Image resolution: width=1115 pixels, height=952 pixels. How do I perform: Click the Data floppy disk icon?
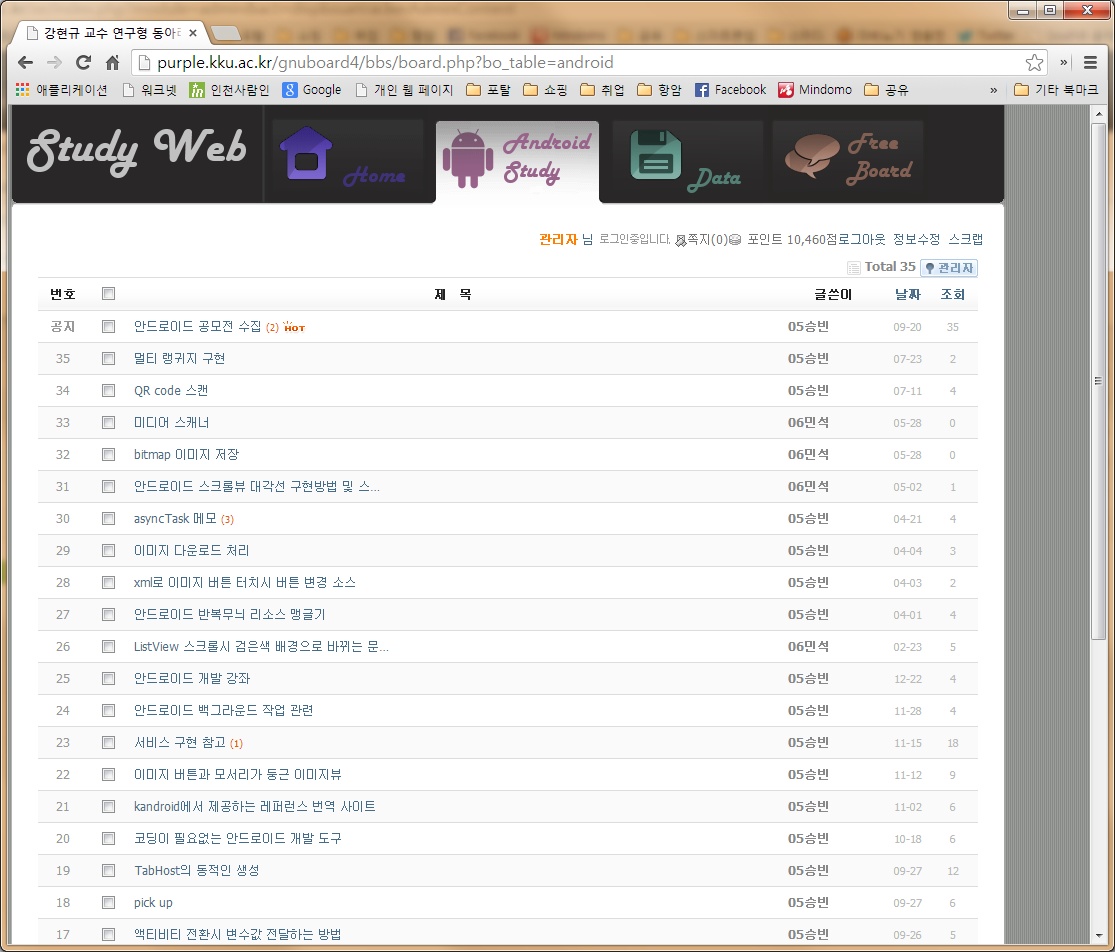(x=656, y=157)
